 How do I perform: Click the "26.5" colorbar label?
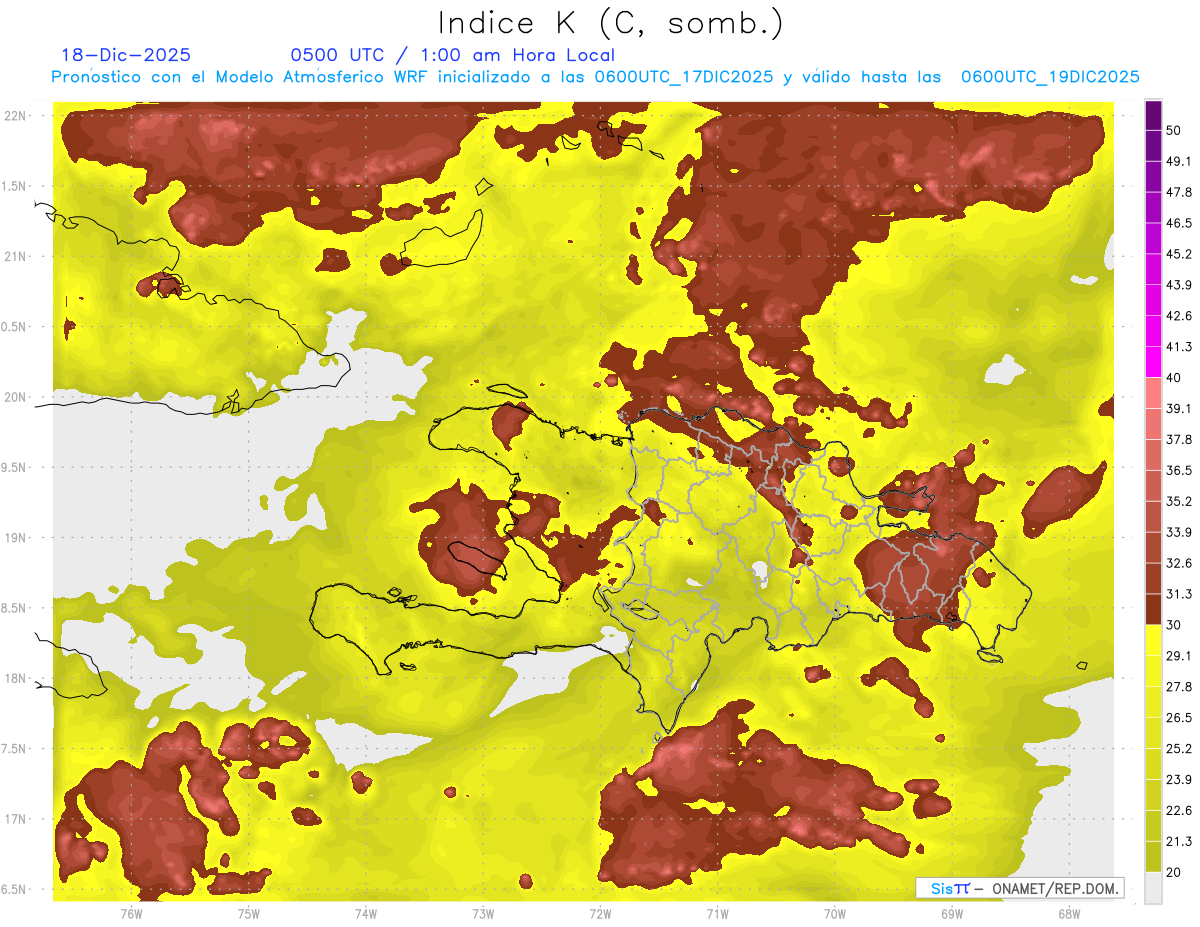coord(1179,718)
